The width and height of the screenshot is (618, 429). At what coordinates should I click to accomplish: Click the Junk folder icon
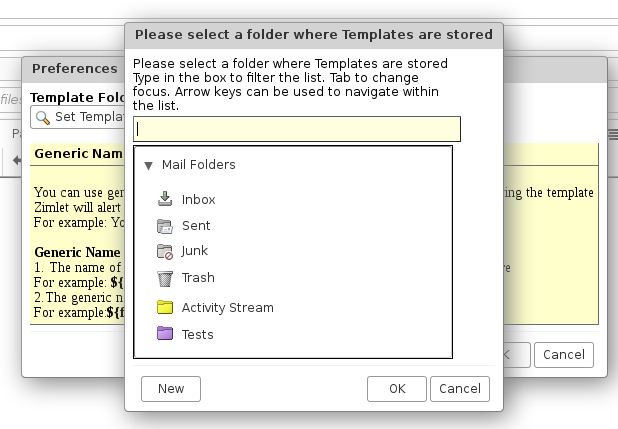(166, 251)
